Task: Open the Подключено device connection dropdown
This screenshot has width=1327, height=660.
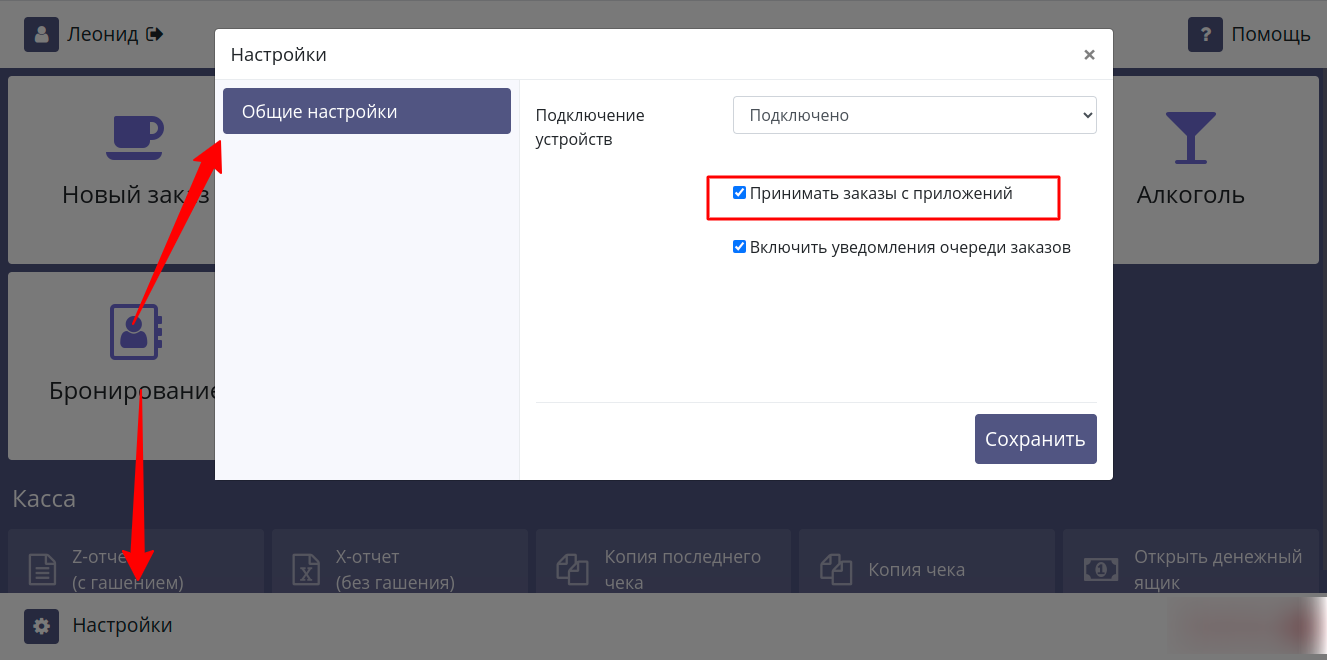Action: click(914, 114)
